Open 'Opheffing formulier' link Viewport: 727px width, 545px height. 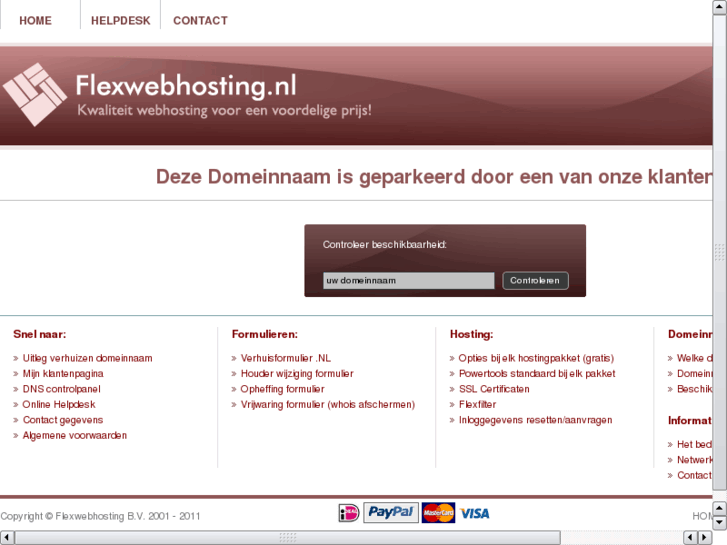pyautogui.click(x=282, y=389)
